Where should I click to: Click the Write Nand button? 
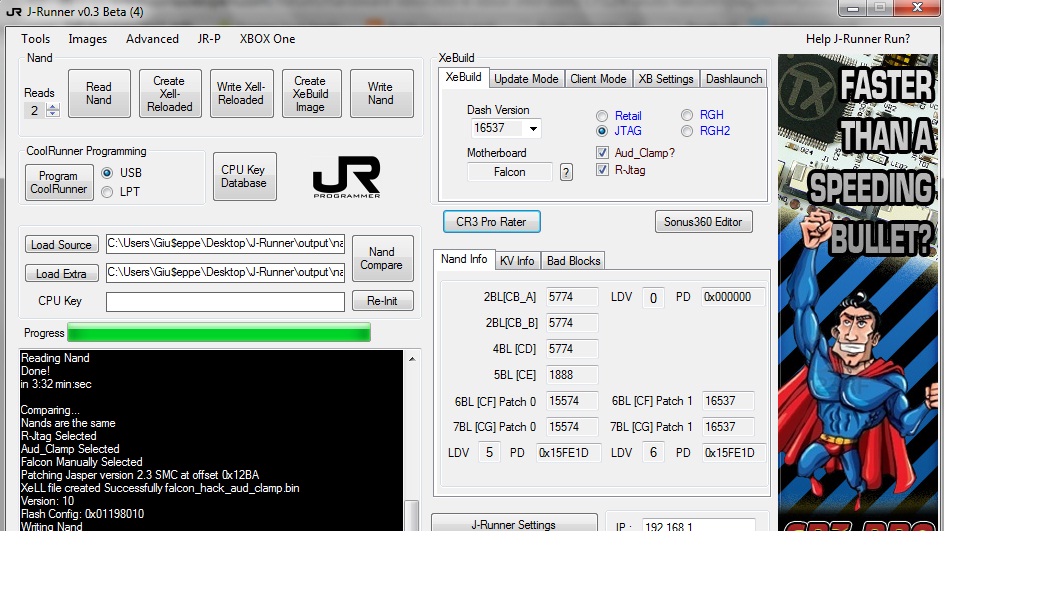point(381,93)
